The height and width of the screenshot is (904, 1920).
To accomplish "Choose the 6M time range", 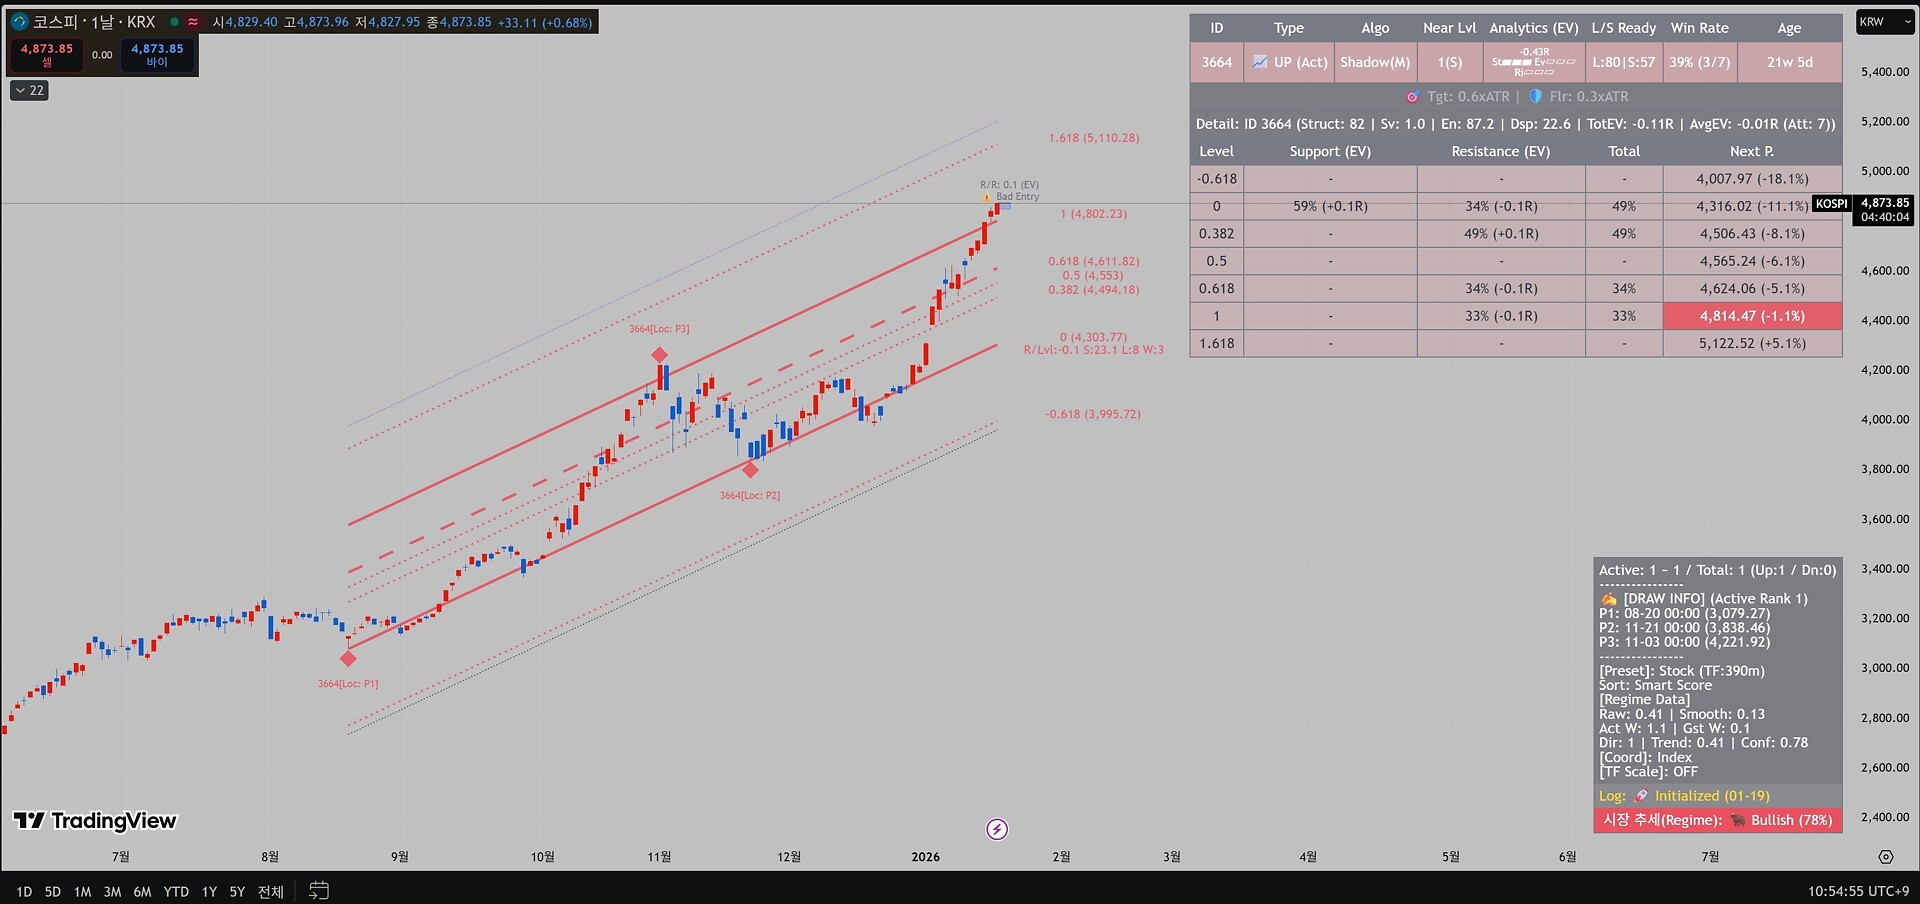I will pos(142,891).
